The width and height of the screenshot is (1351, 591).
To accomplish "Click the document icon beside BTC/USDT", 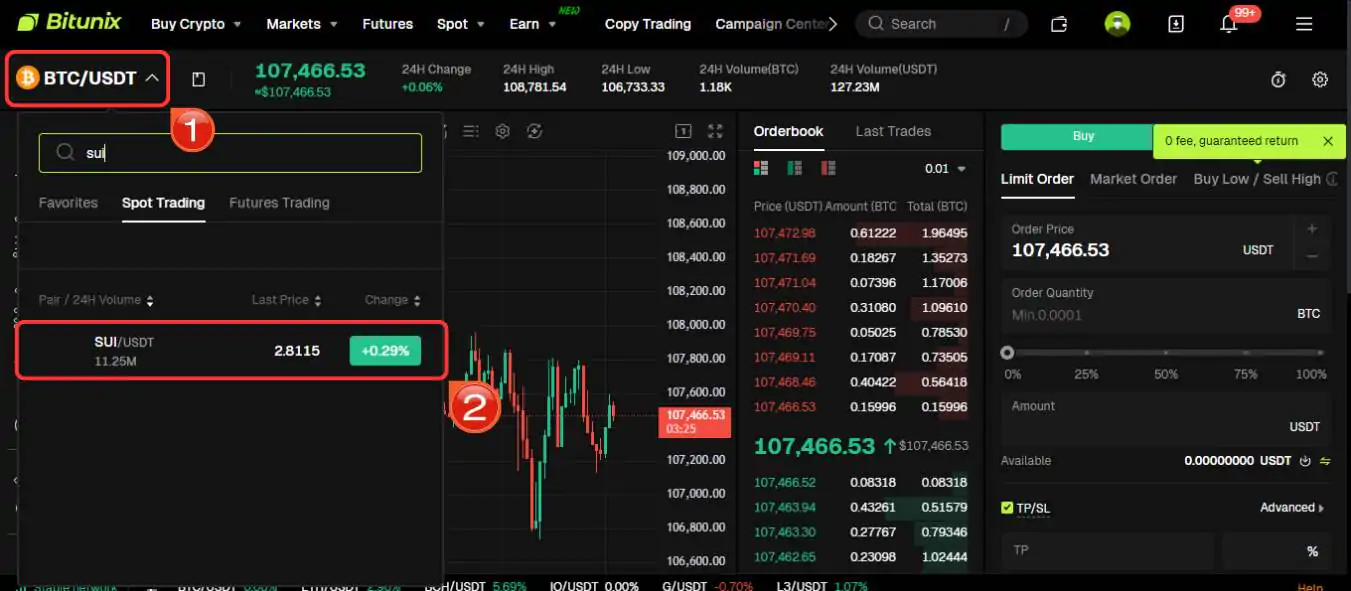I will tap(198, 79).
